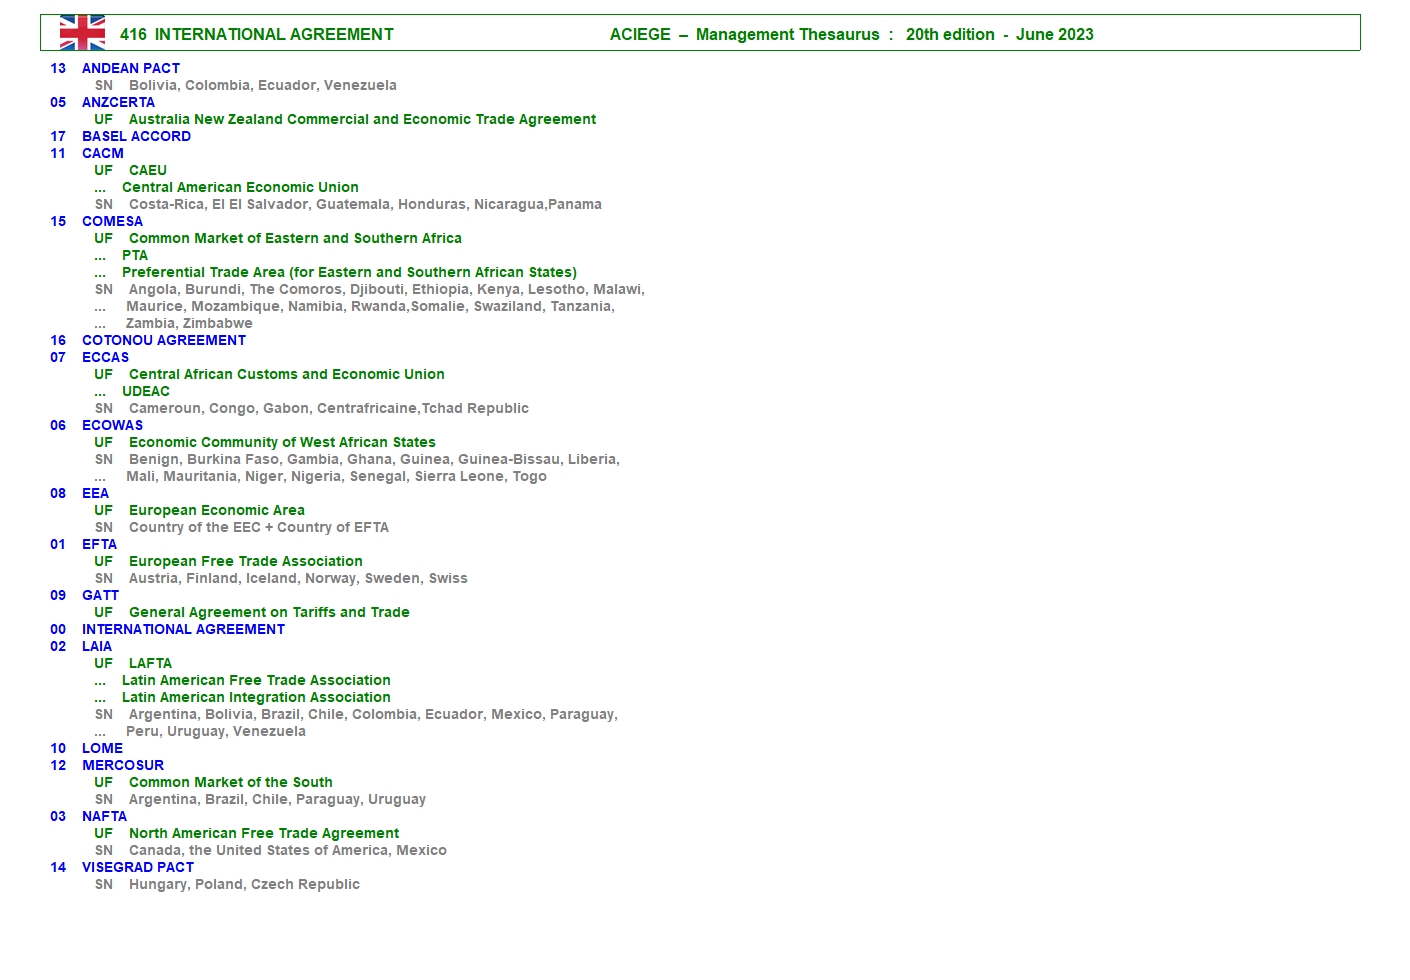Click North American Free Trade Agreement synonym

click(264, 833)
